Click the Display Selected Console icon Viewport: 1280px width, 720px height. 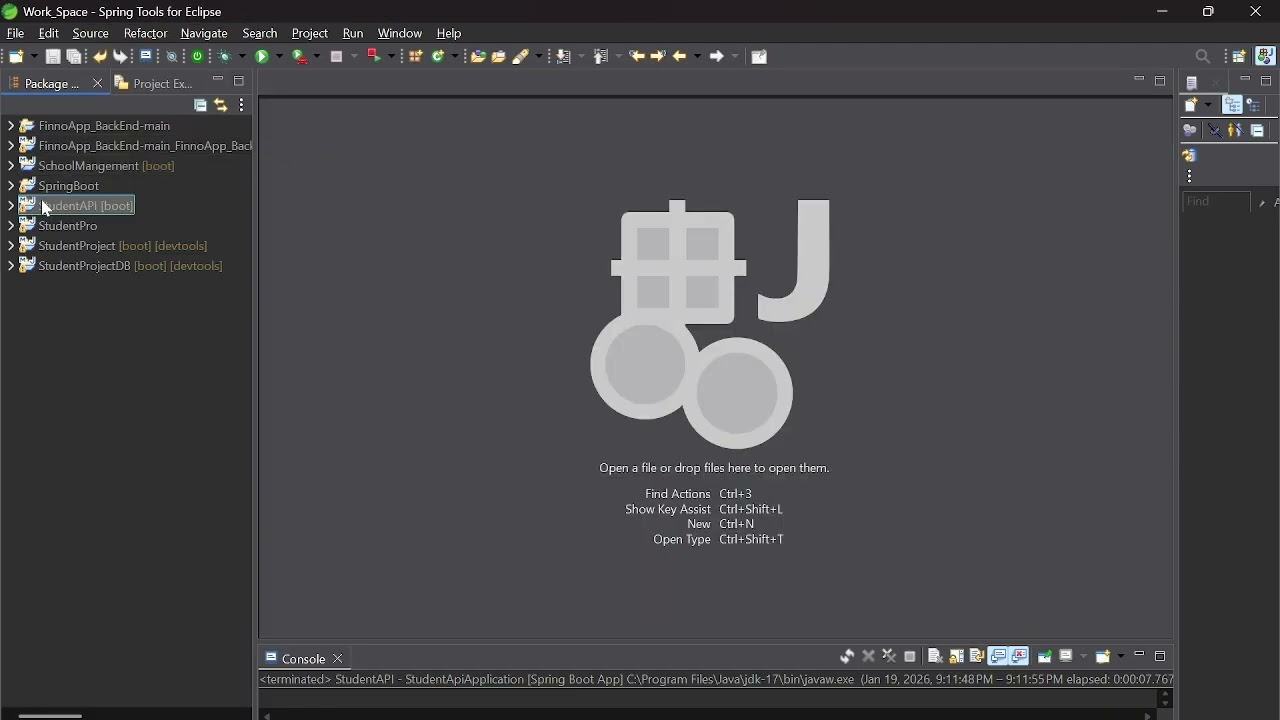[1066, 656]
